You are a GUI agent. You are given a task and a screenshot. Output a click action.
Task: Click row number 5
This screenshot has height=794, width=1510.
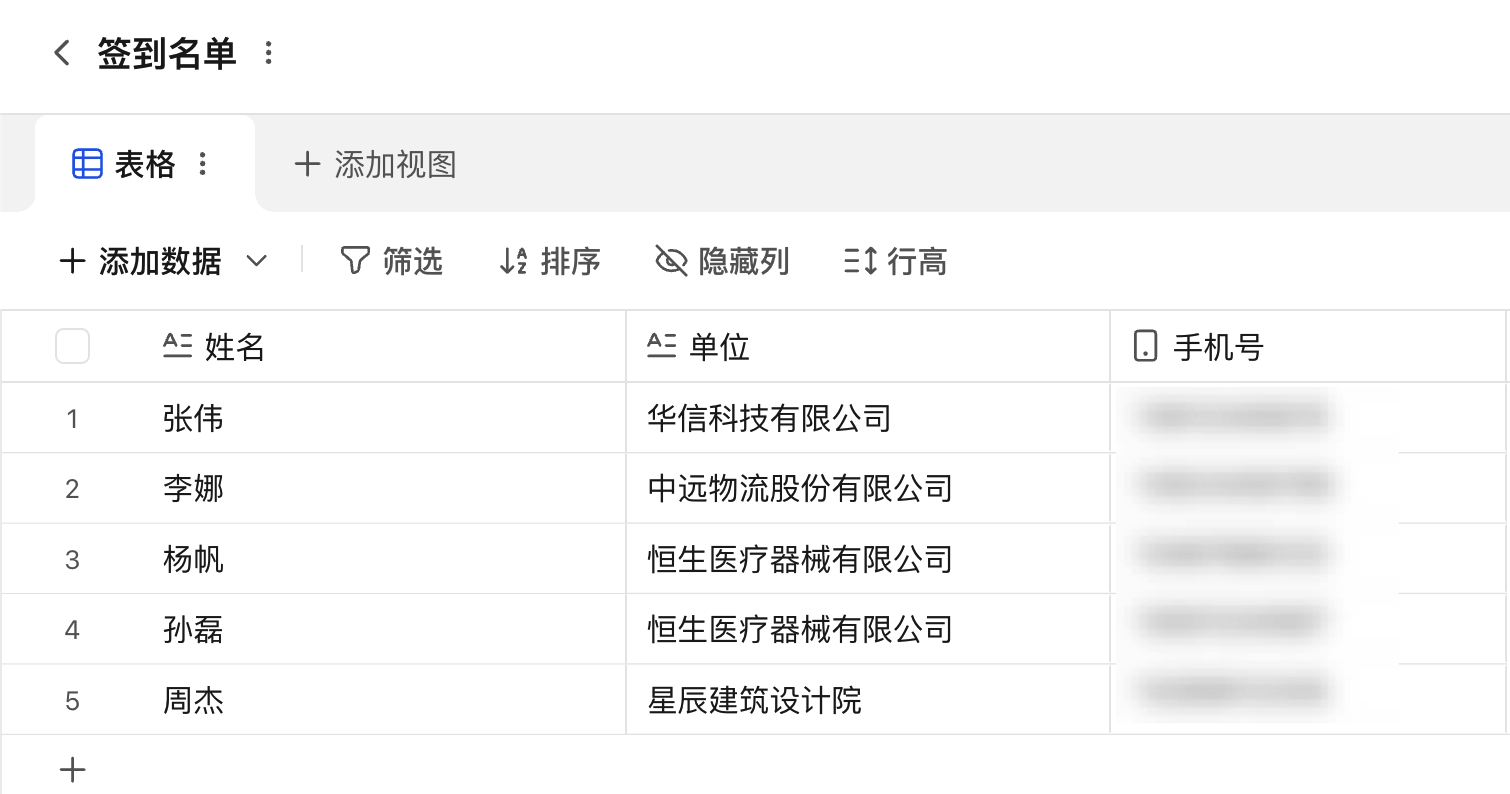coord(72,701)
